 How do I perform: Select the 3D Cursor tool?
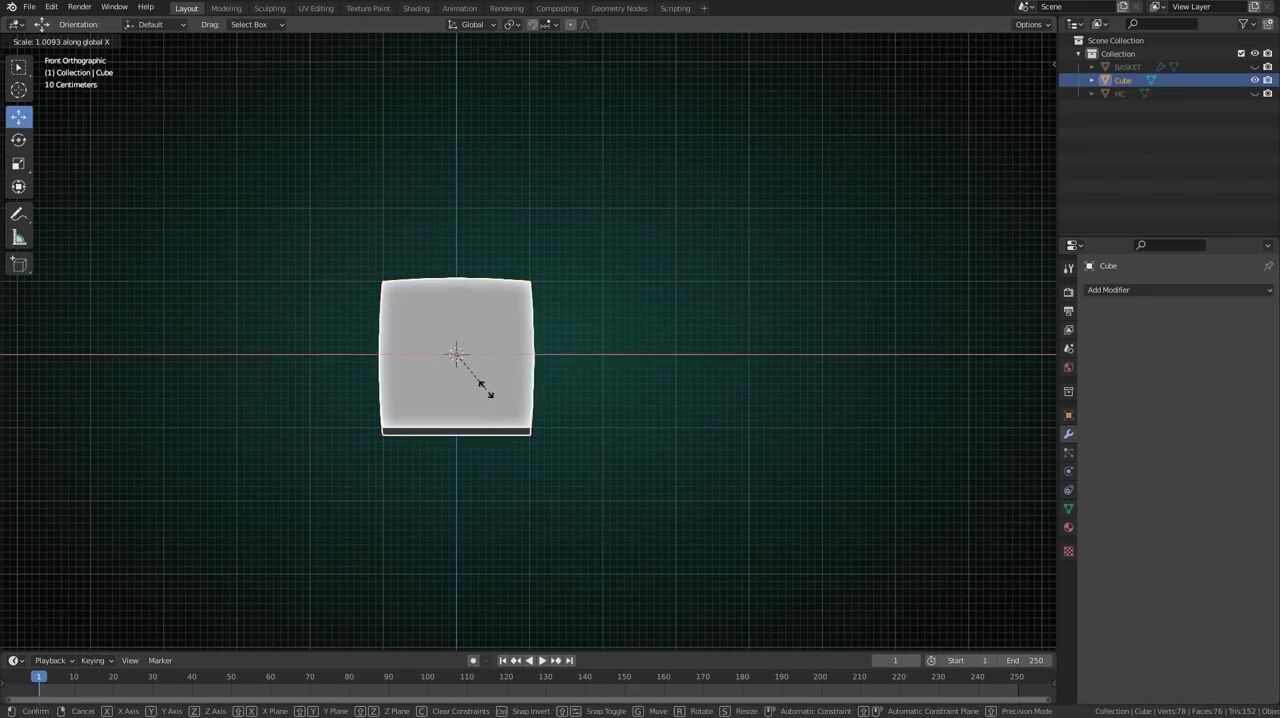click(x=18, y=91)
